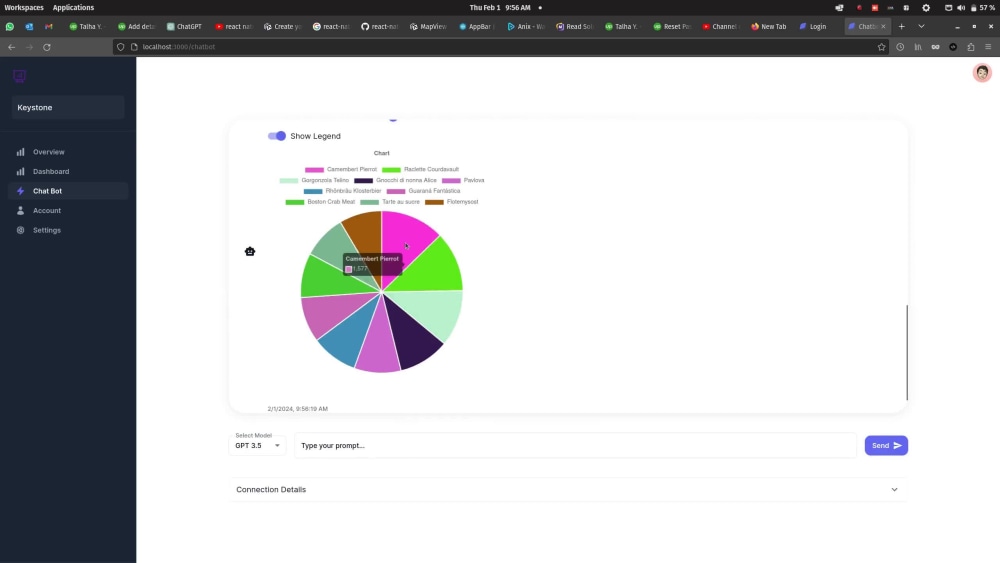Click the Account person icon
1000x563 pixels.
(x=20, y=210)
